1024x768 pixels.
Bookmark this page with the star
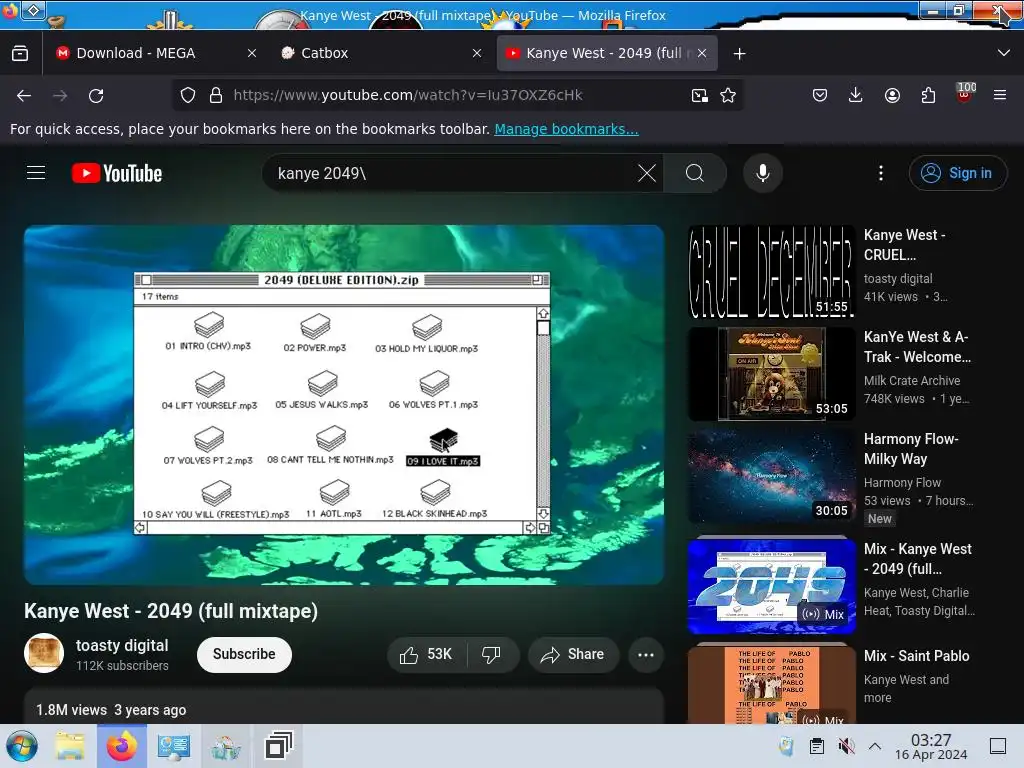tap(728, 95)
